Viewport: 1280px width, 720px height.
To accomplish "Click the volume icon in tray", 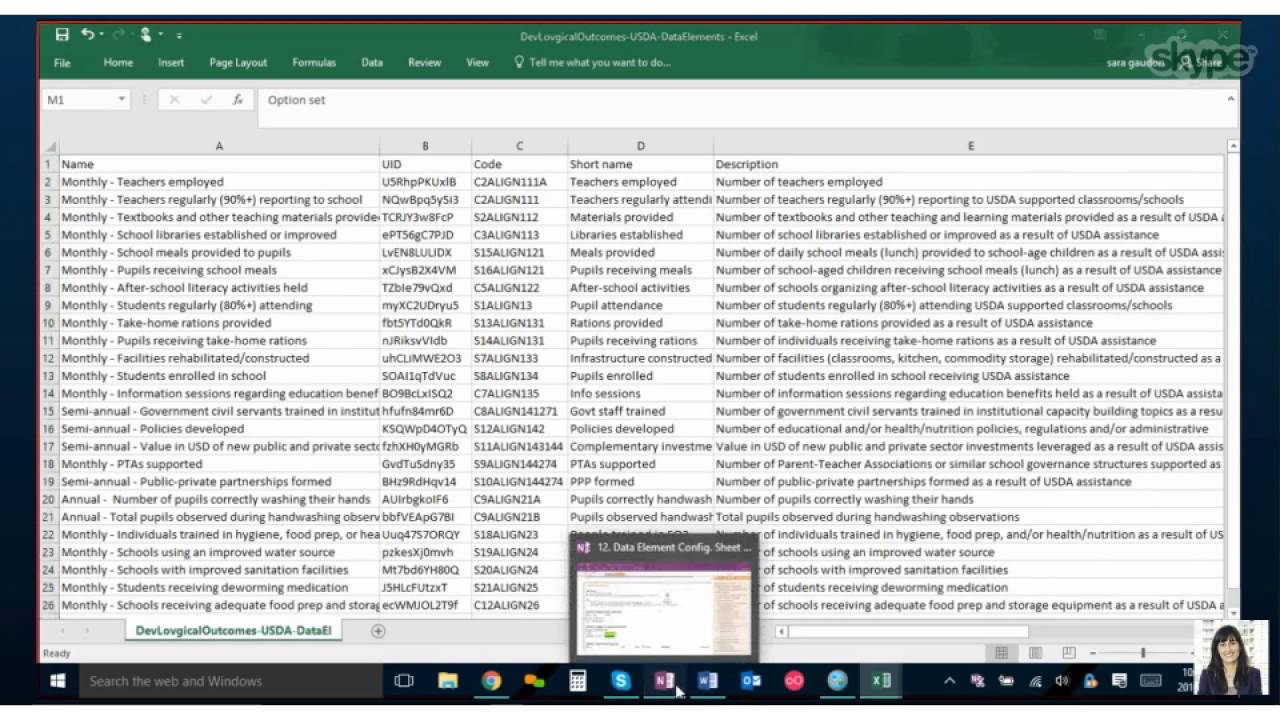I will 1062,681.
